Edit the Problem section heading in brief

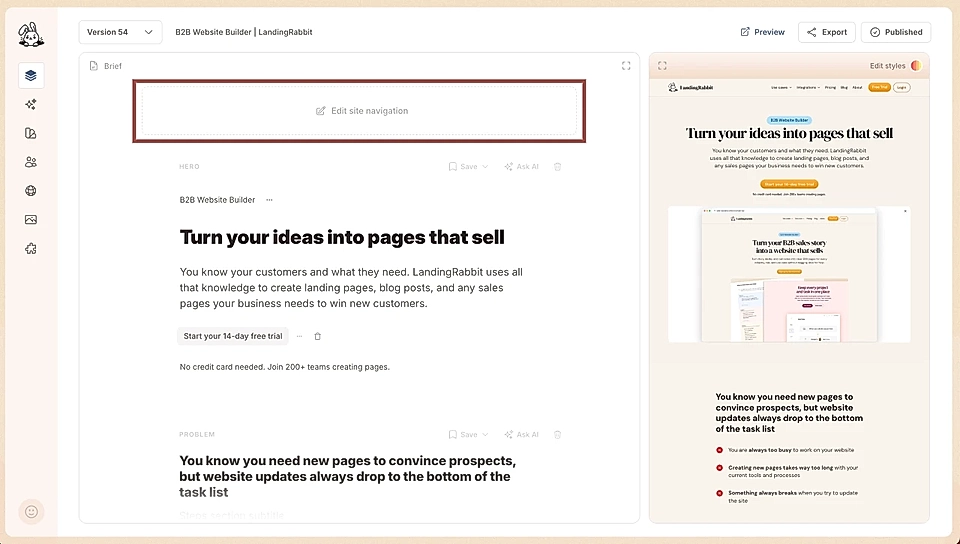(x=348, y=476)
